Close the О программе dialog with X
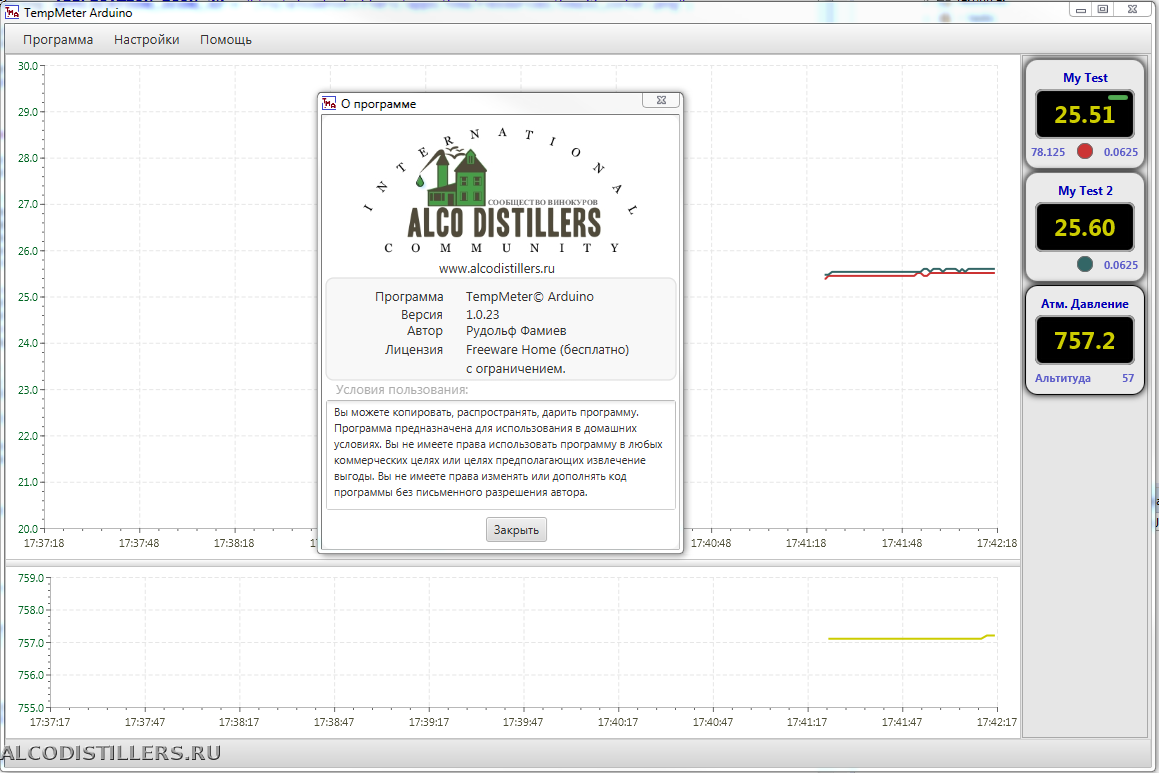 [662, 100]
